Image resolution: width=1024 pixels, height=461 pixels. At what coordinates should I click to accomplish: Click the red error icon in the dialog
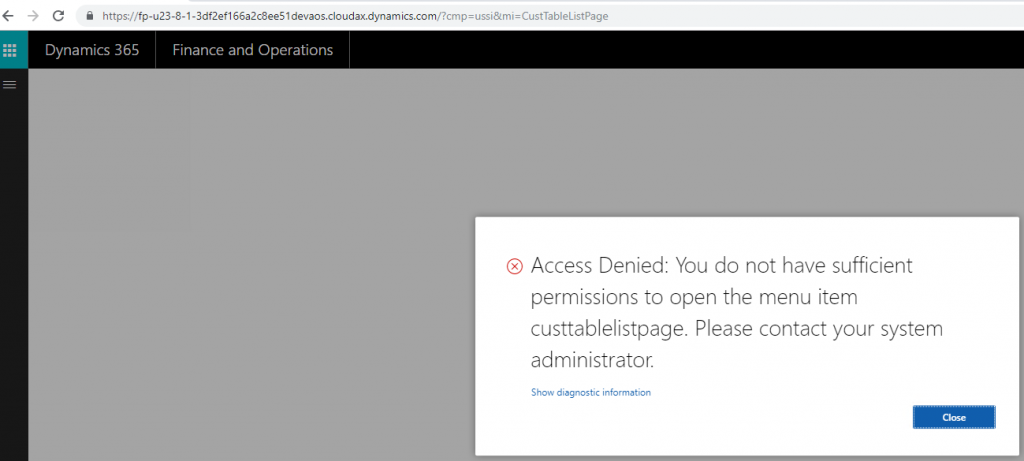[x=515, y=266]
